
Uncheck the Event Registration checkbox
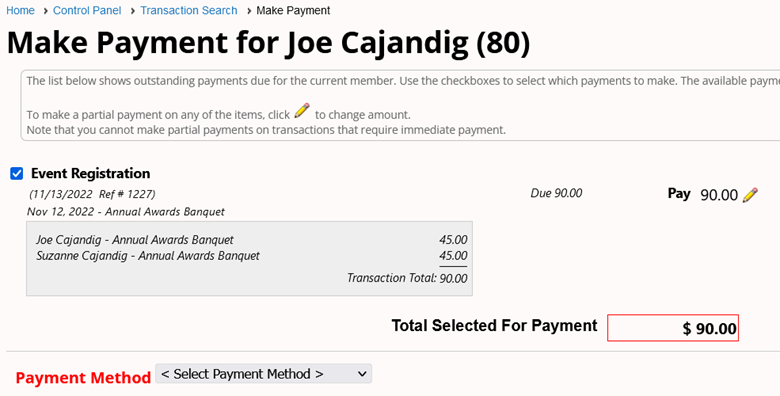[x=17, y=174]
